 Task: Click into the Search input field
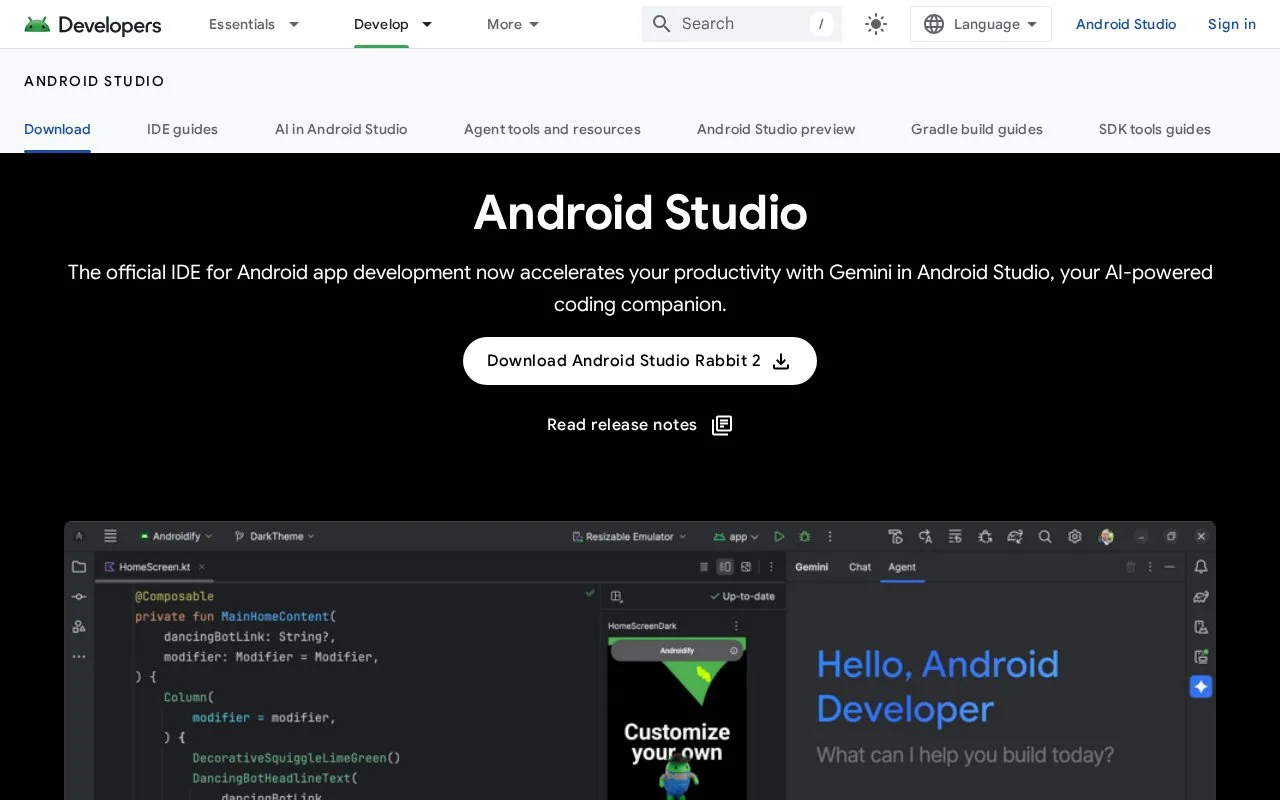[742, 24]
